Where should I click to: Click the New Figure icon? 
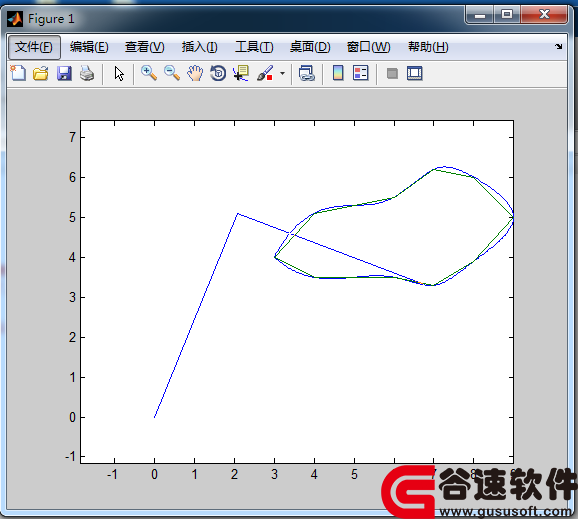(18, 73)
